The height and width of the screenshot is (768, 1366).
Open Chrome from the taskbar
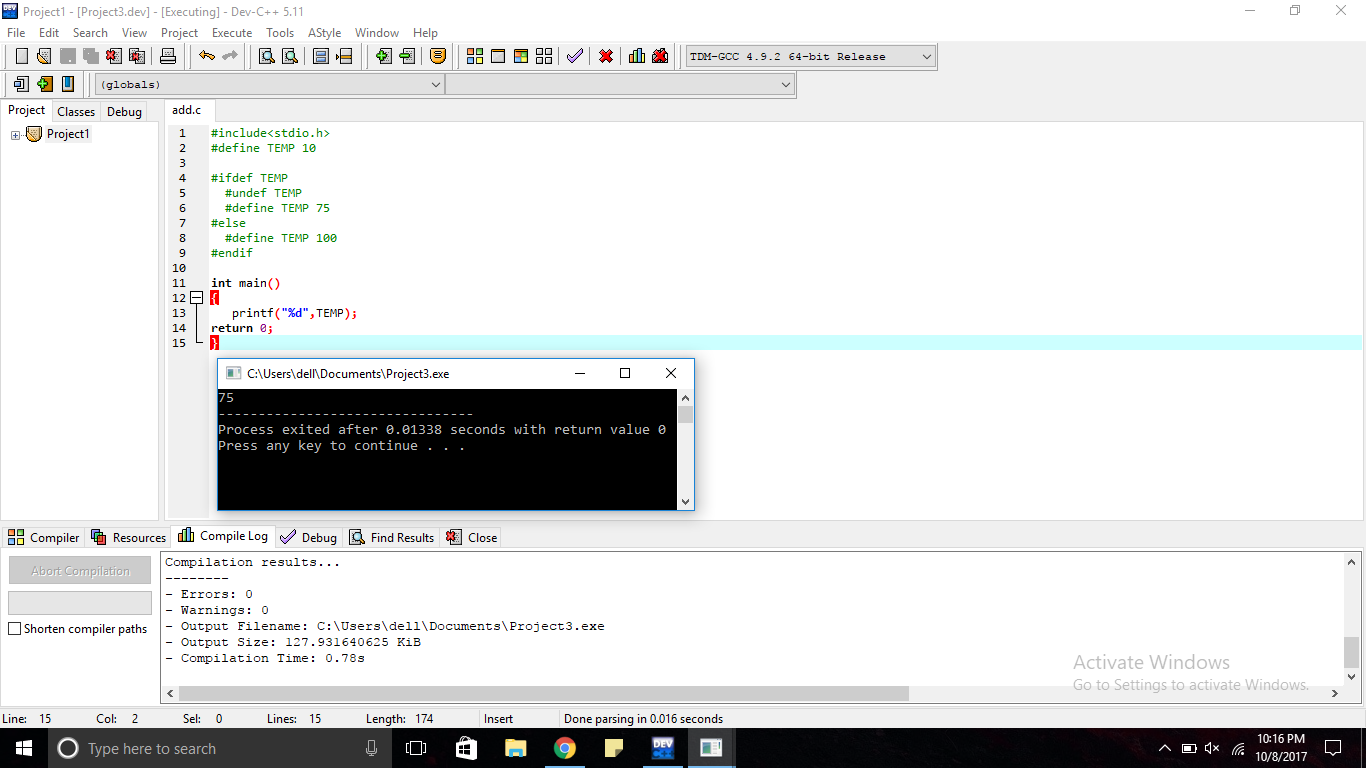click(x=564, y=748)
